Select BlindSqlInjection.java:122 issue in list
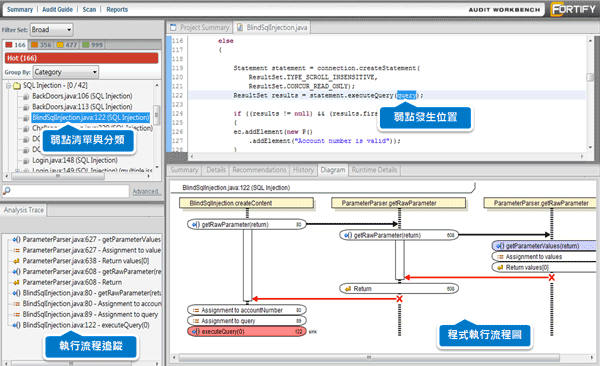This screenshot has width=600, height=366. 90,118
